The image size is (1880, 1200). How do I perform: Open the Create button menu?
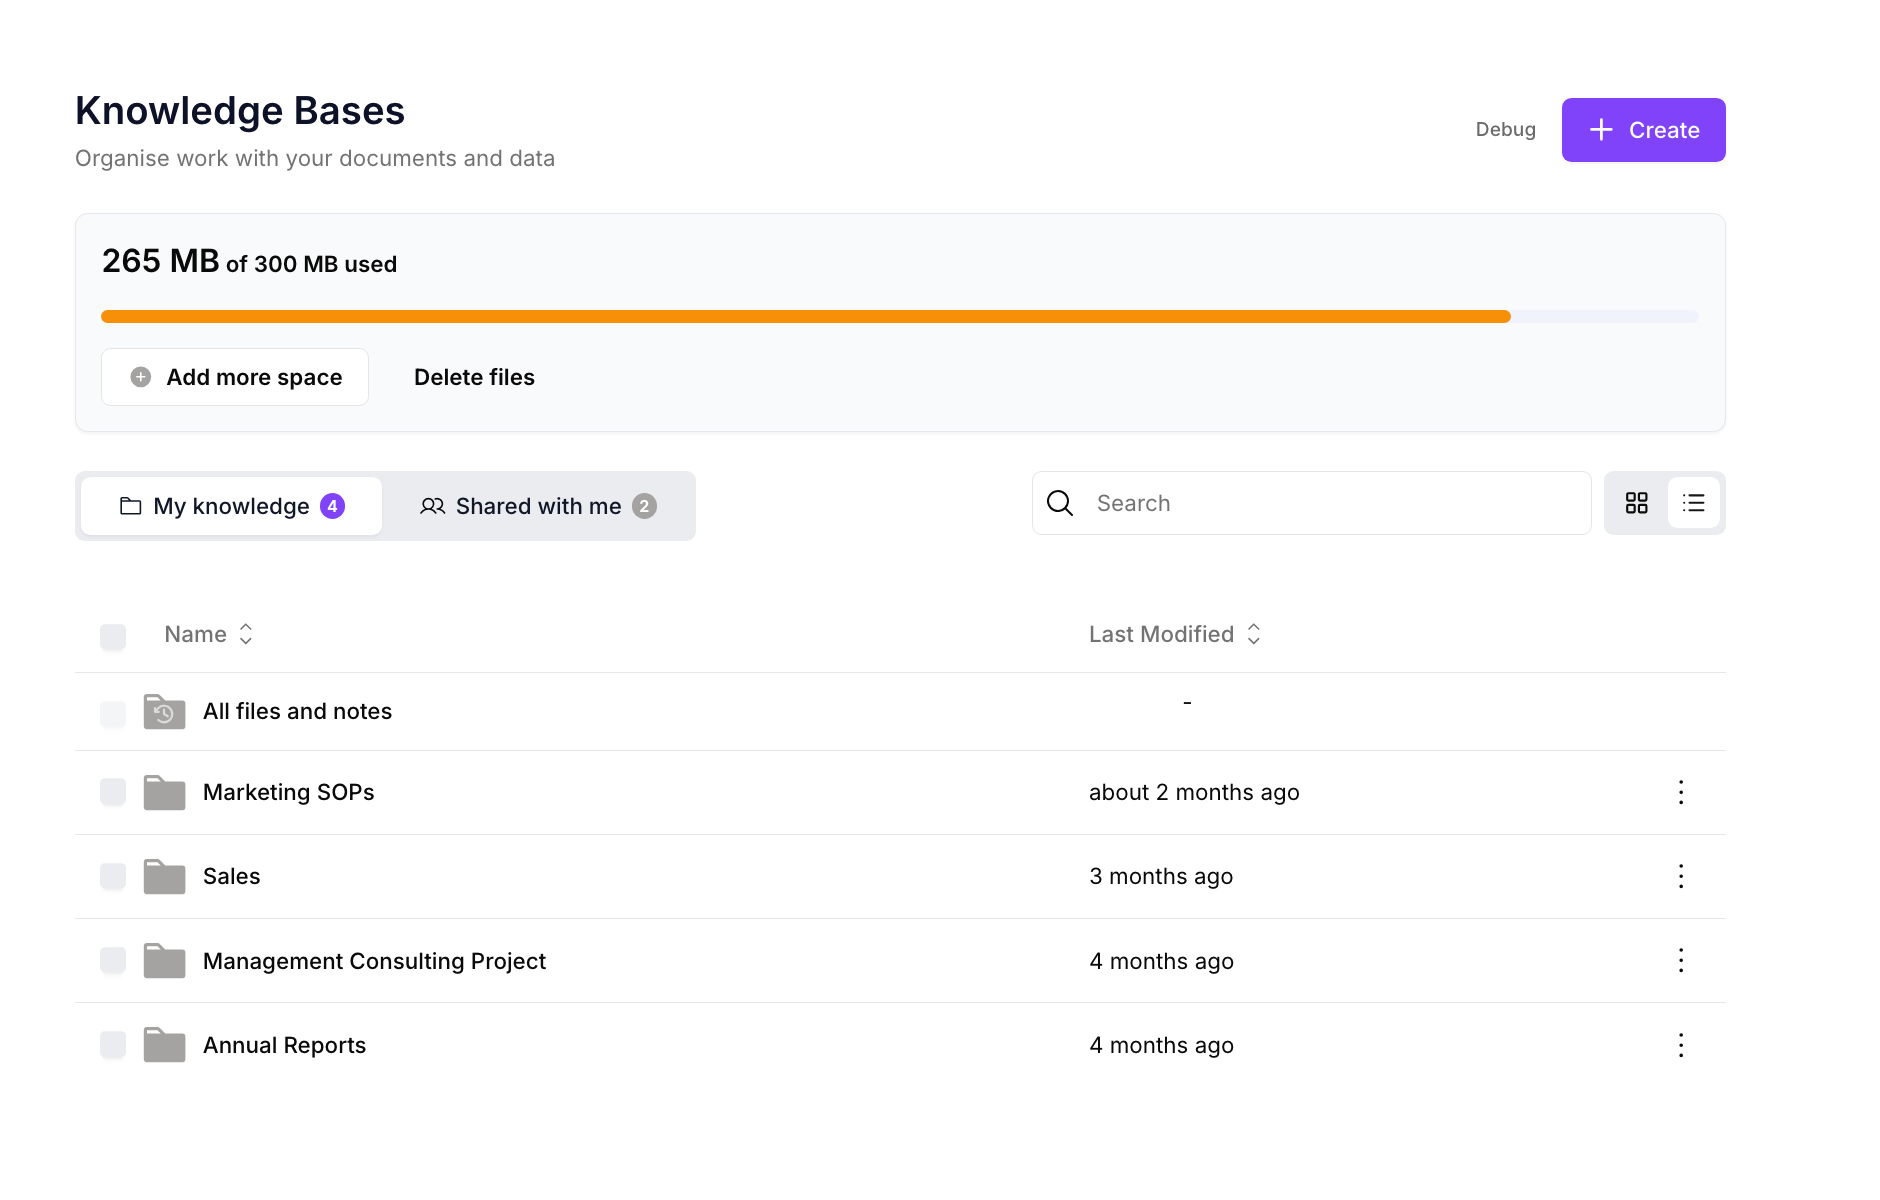click(1643, 130)
